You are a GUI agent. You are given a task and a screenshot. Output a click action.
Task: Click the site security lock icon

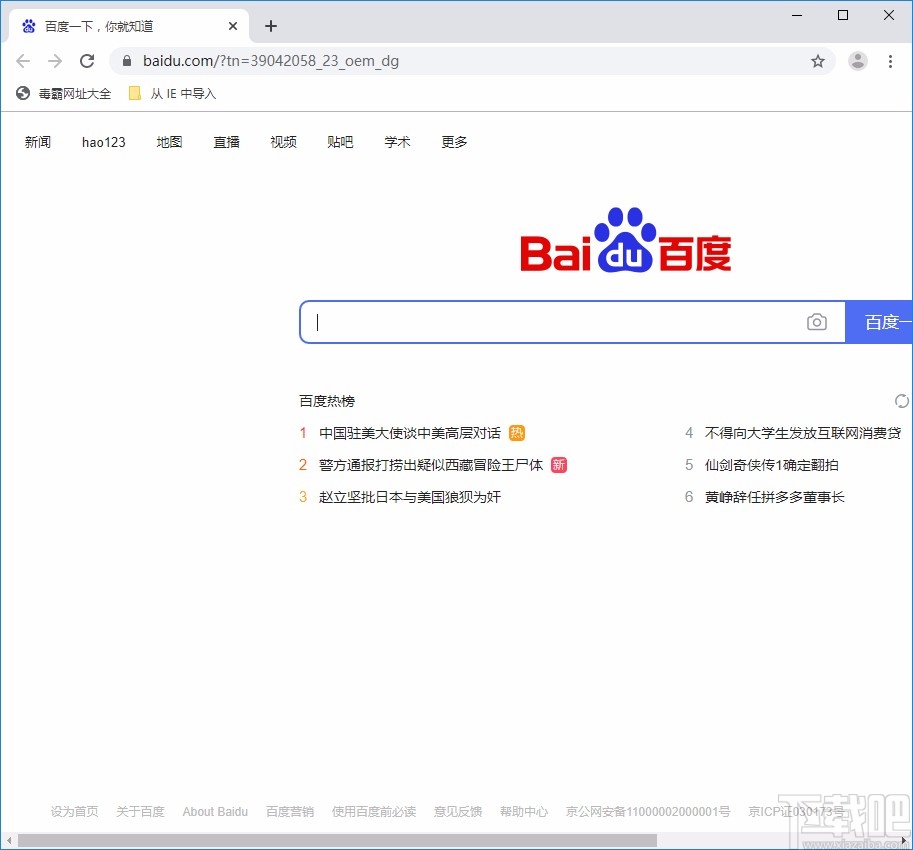[x=126, y=61]
